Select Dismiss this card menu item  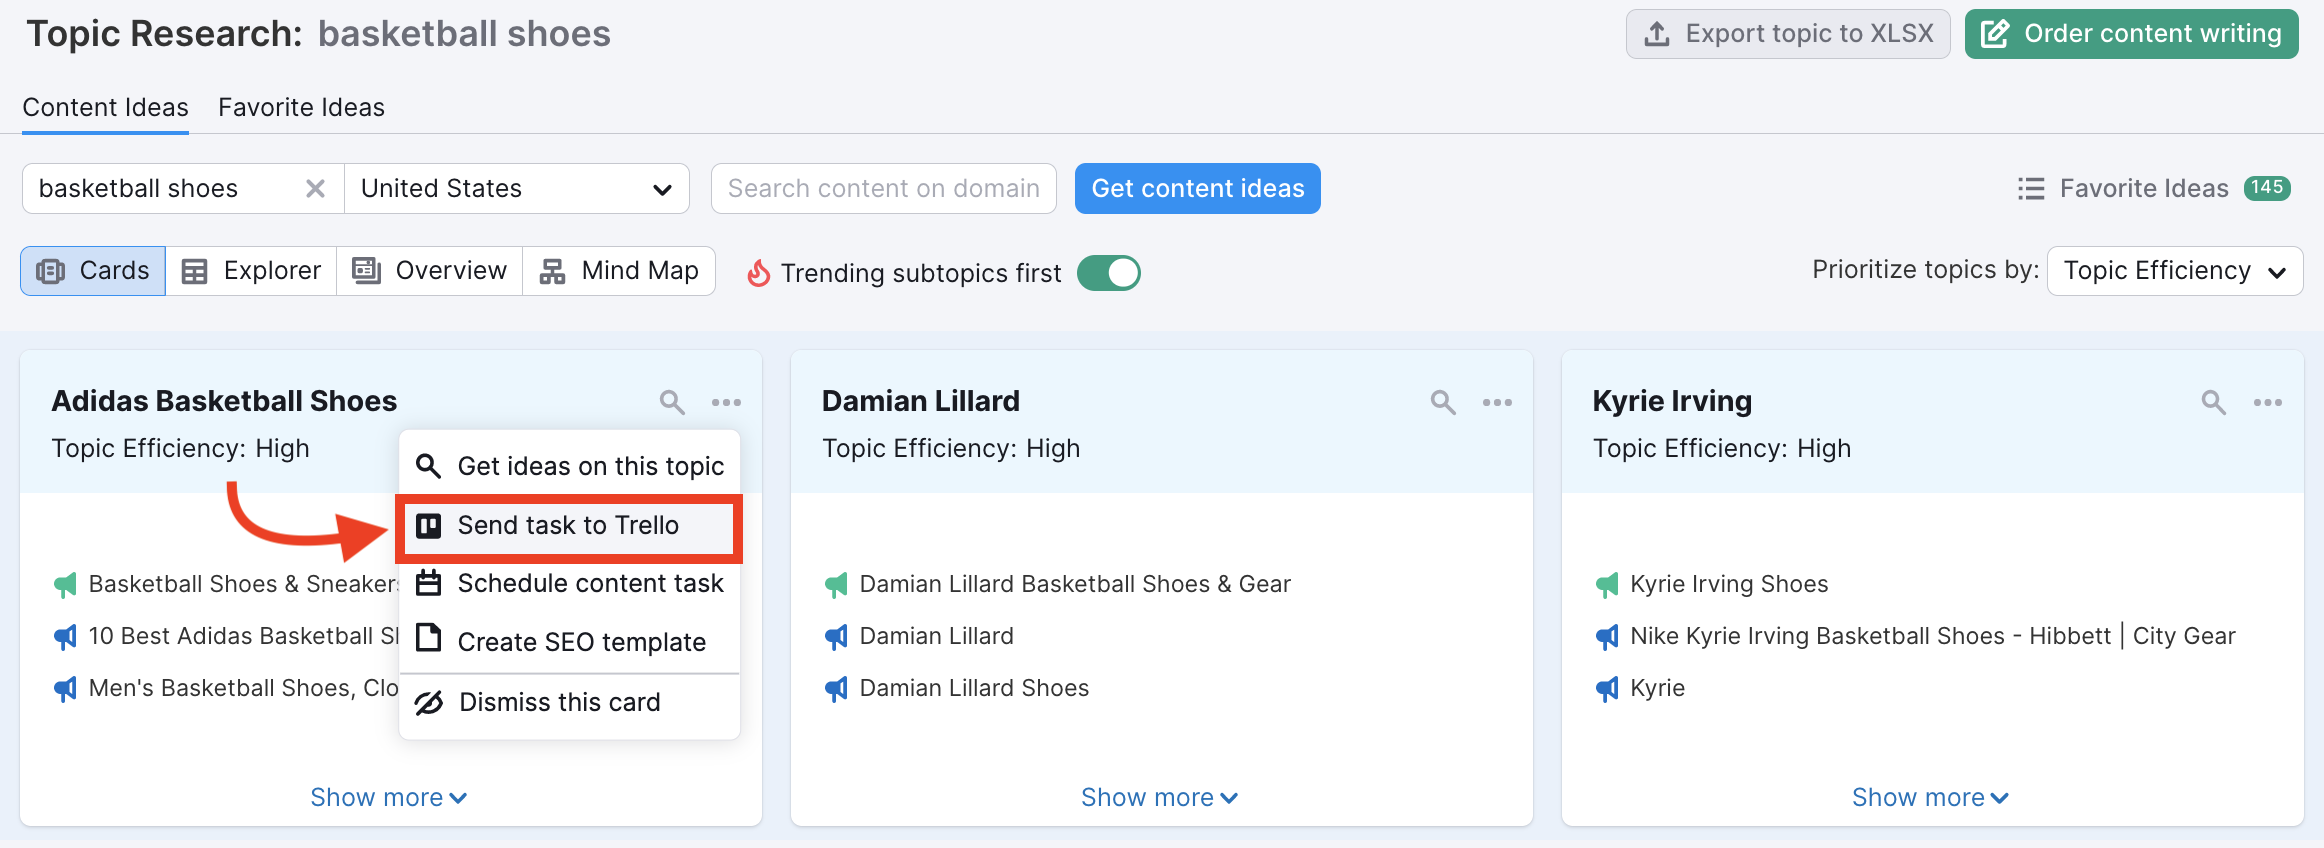click(569, 702)
